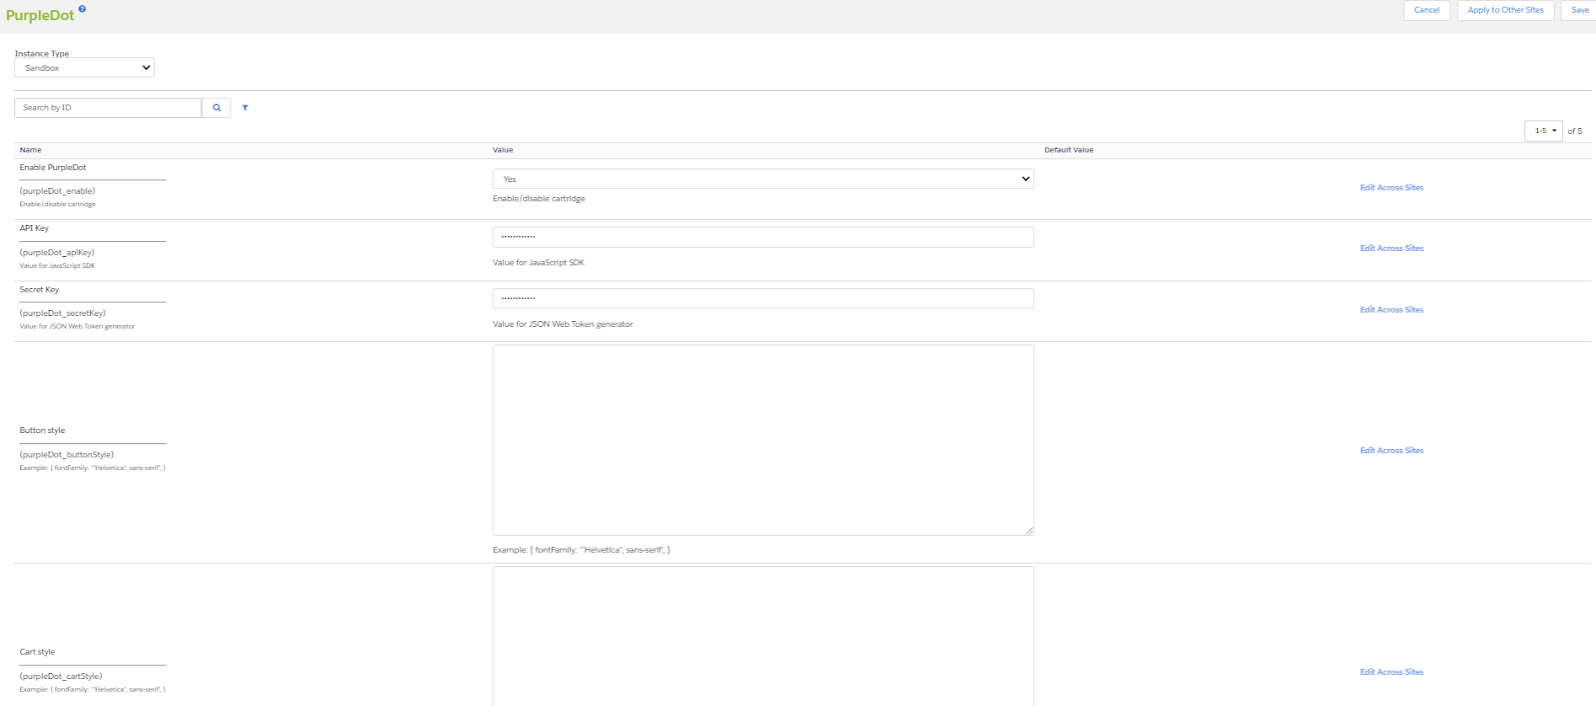The height and width of the screenshot is (706, 1596).
Task: Cancel the preference changes
Action: pyautogui.click(x=1427, y=10)
